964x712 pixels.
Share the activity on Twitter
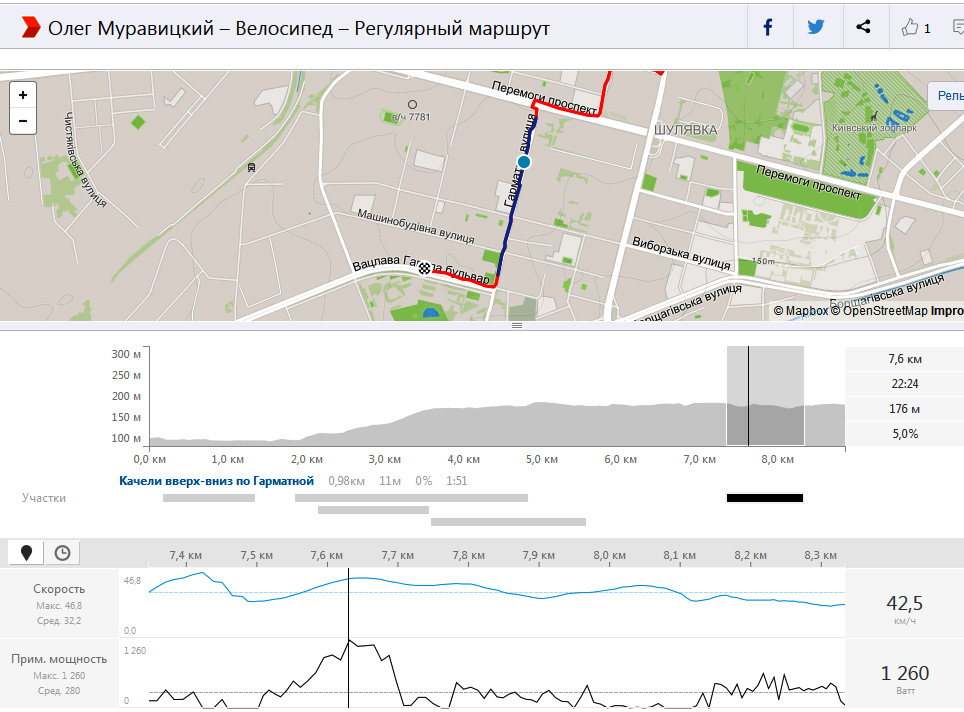[816, 28]
